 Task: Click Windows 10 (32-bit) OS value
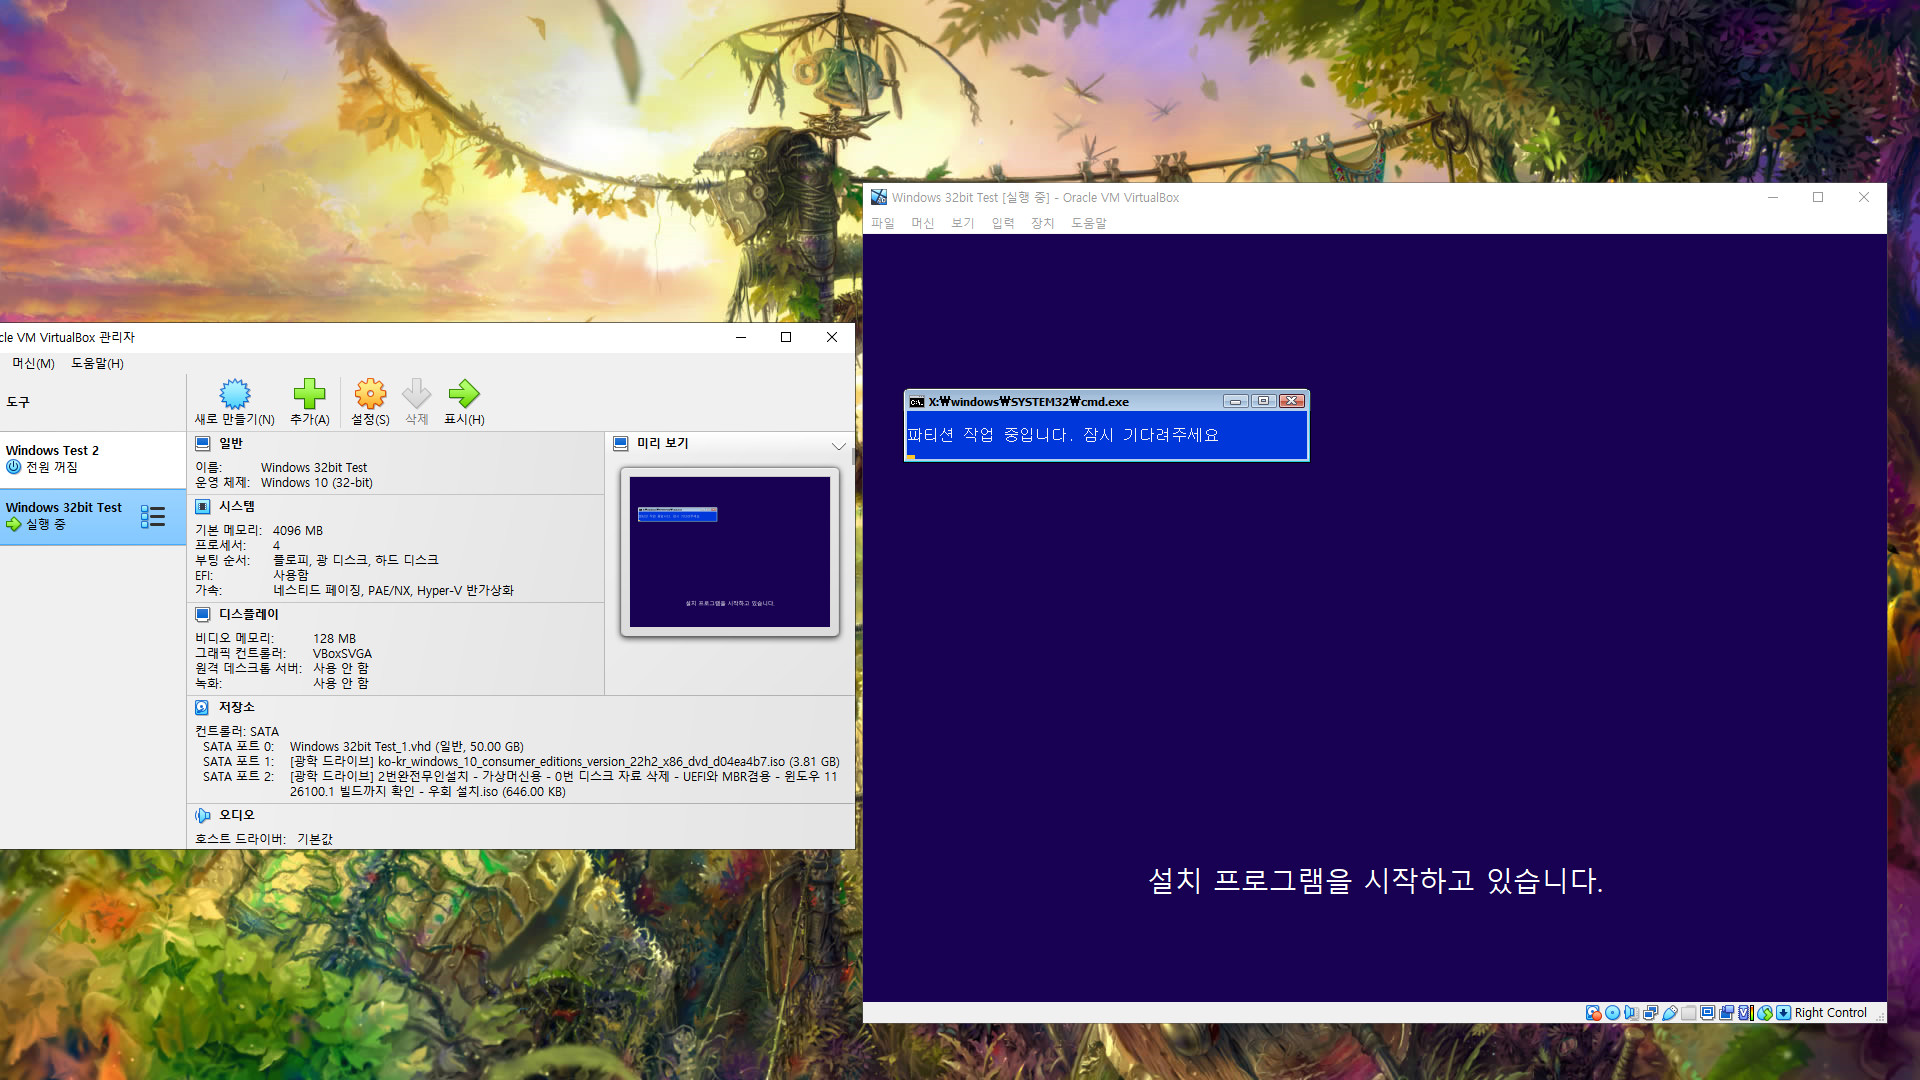317,483
